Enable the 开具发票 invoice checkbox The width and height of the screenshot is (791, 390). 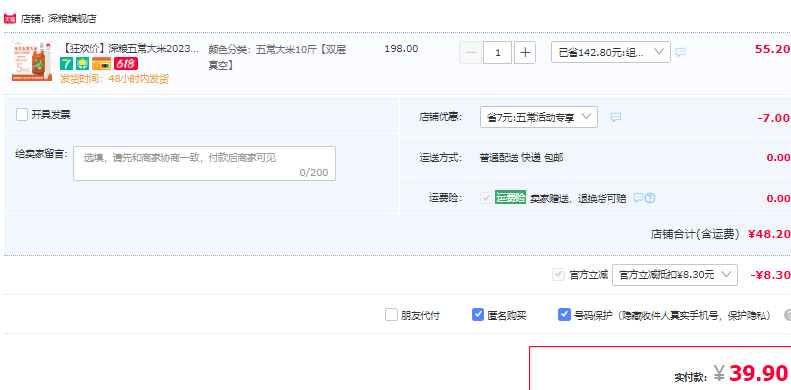pyautogui.click(x=22, y=115)
